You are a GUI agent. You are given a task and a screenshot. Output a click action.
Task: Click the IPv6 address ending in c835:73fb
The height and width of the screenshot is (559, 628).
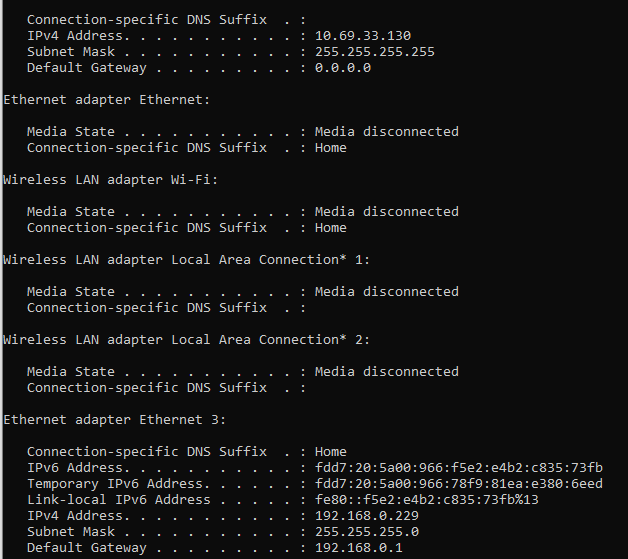tap(458, 468)
